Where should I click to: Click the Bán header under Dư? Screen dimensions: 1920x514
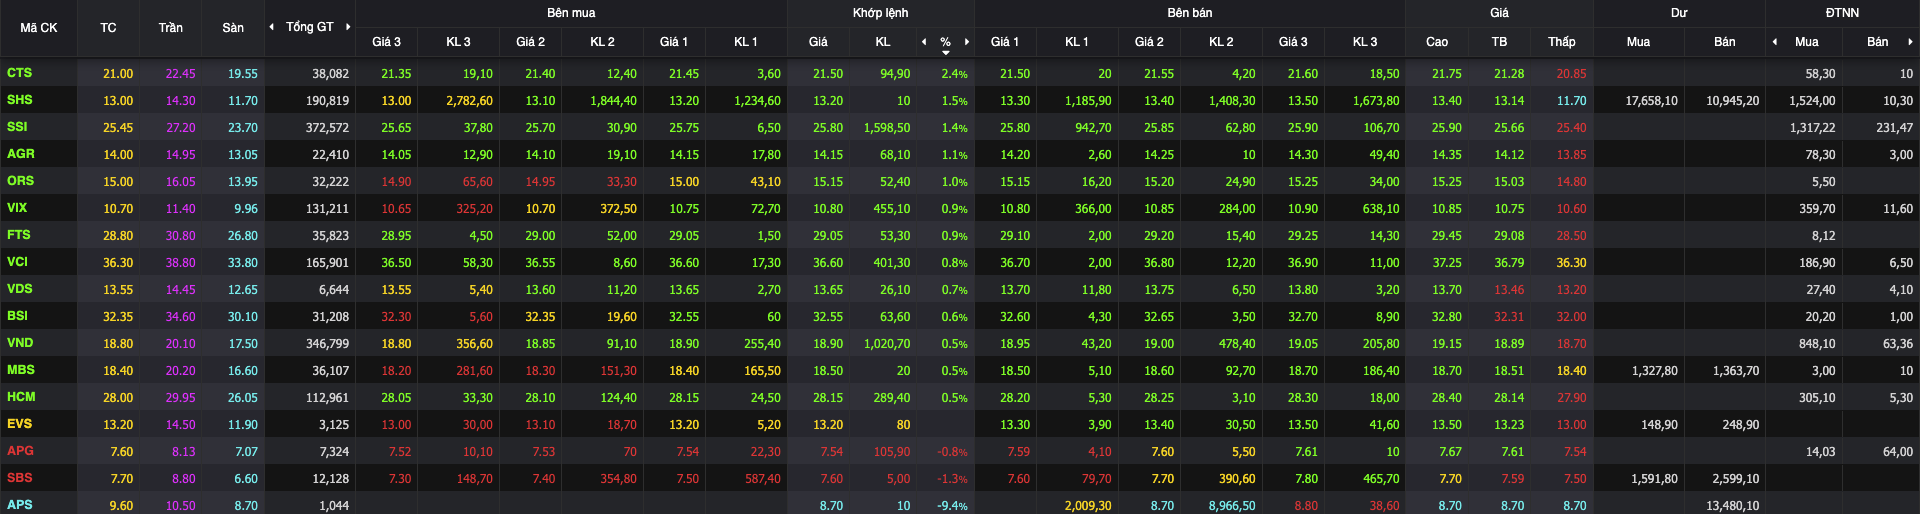1725,42
